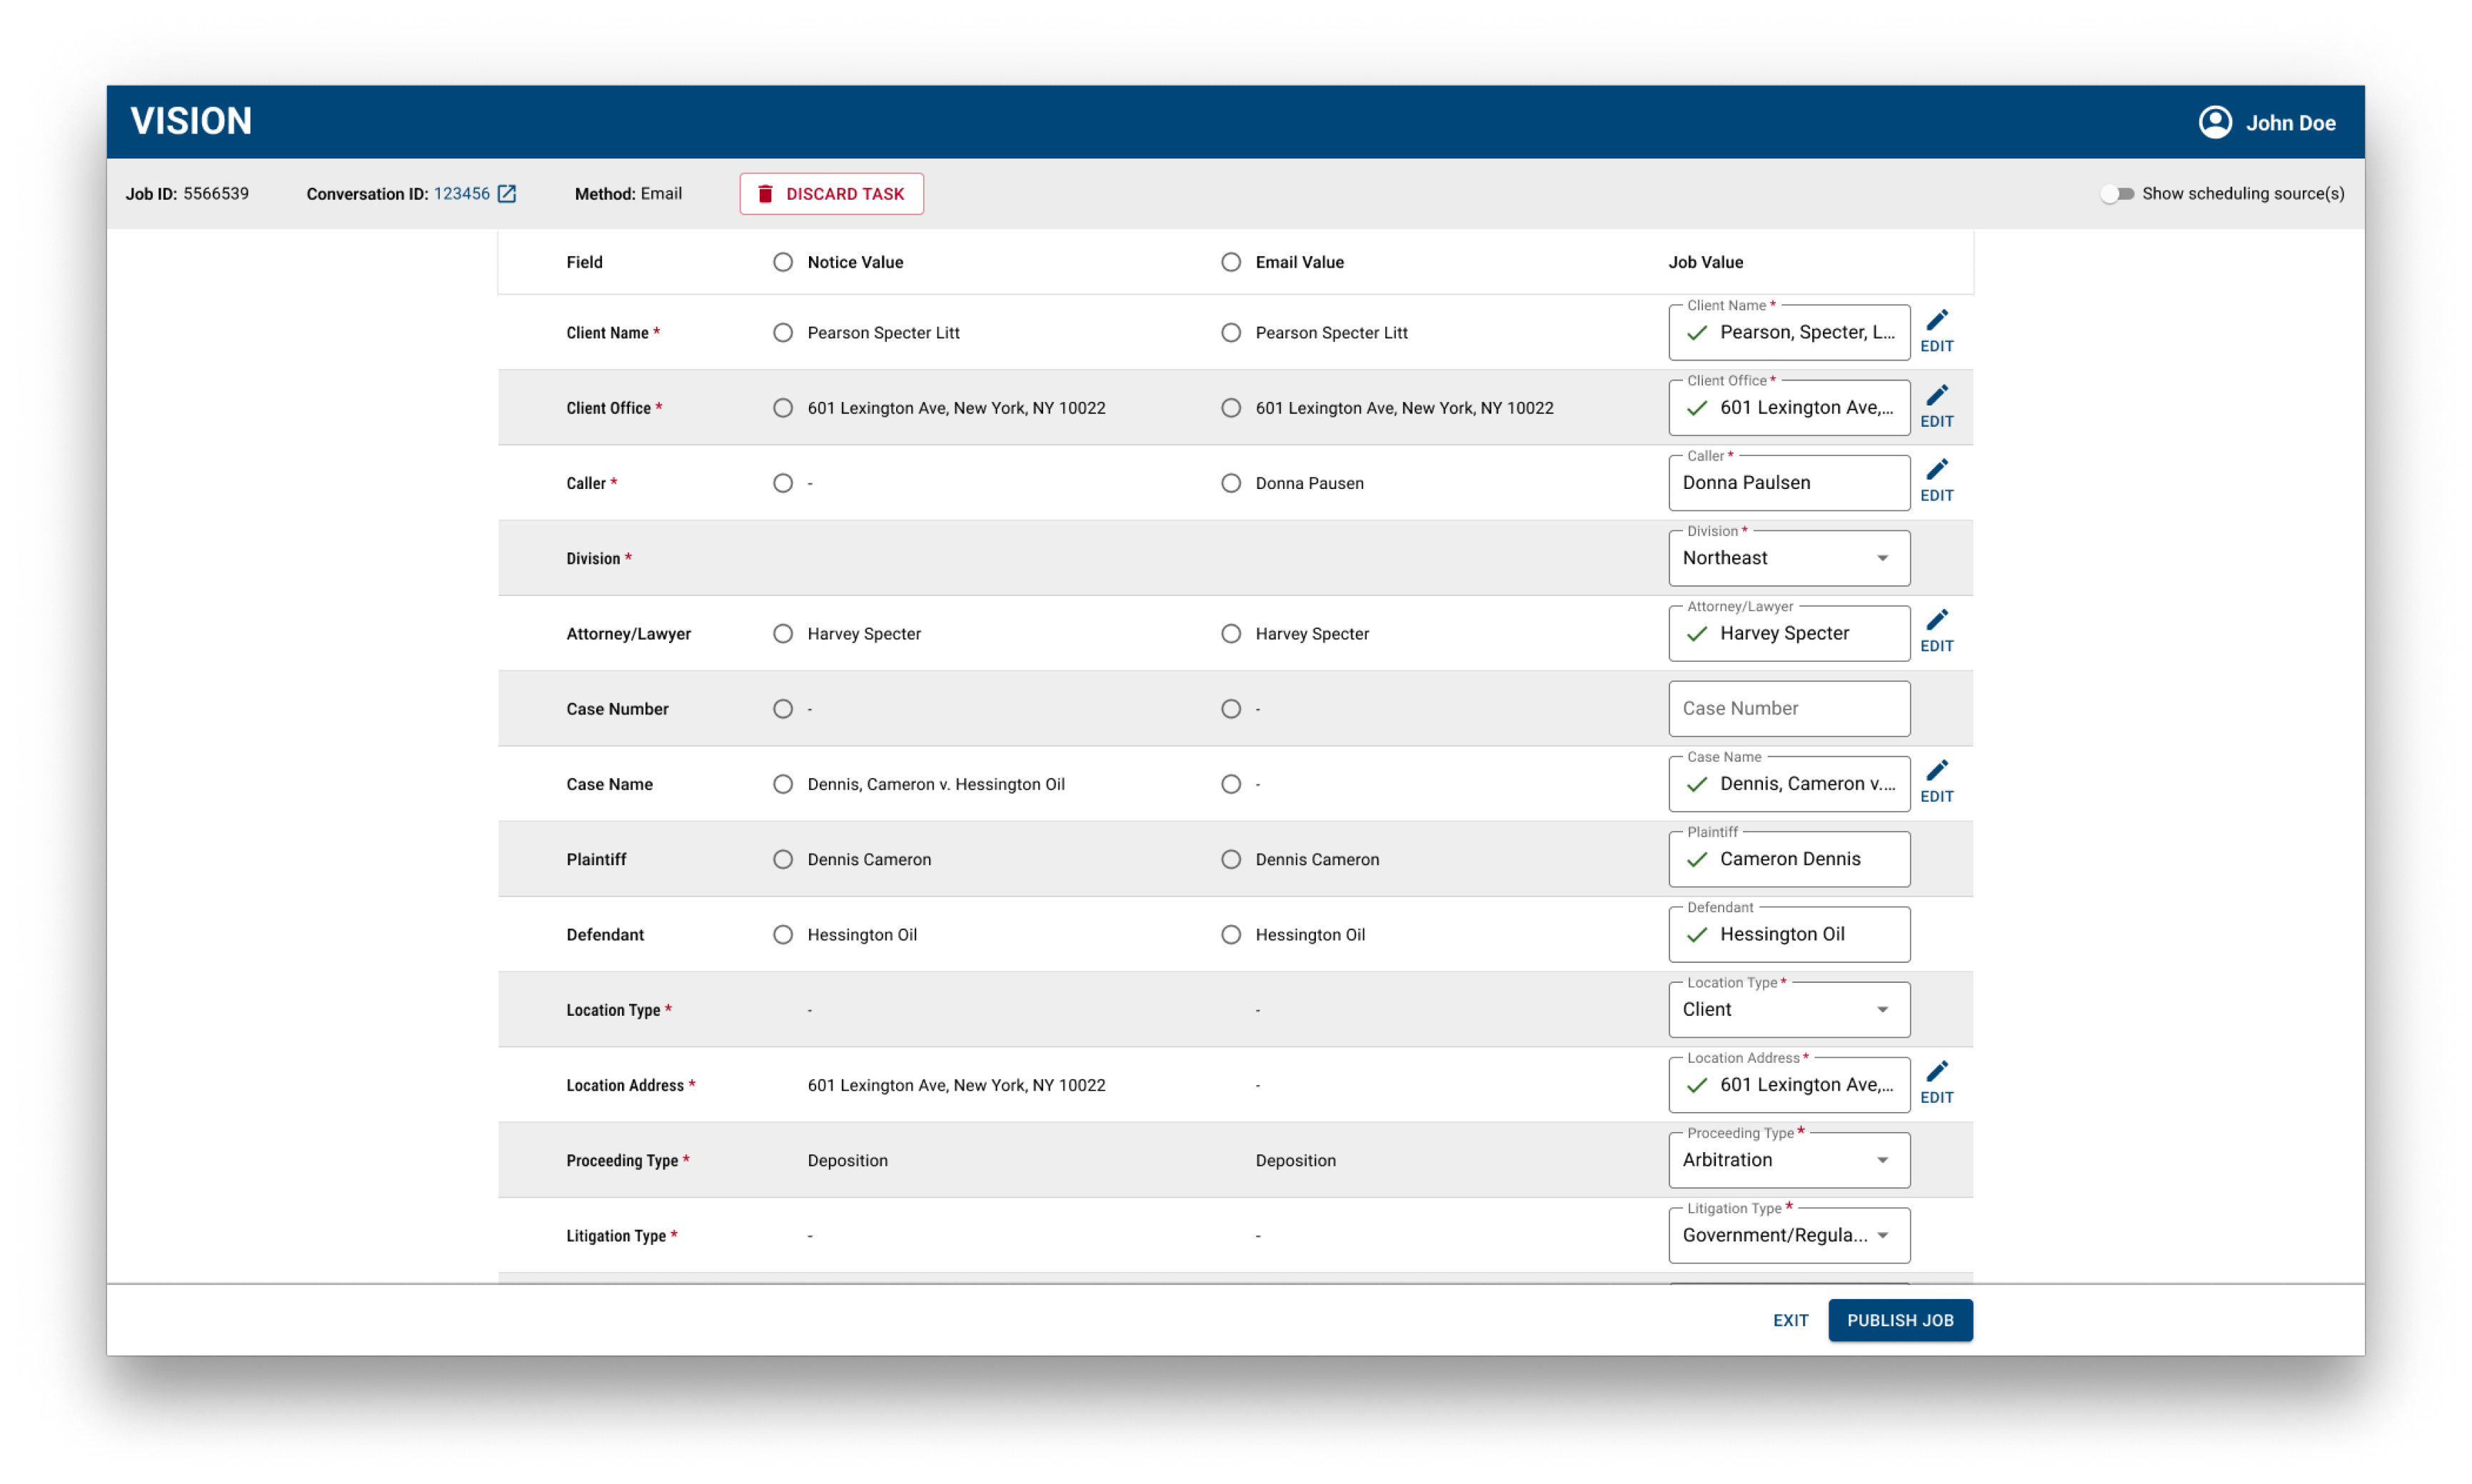Choose Email value for Attorney Harvey Specter
2472x1484 pixels.
click(1230, 634)
